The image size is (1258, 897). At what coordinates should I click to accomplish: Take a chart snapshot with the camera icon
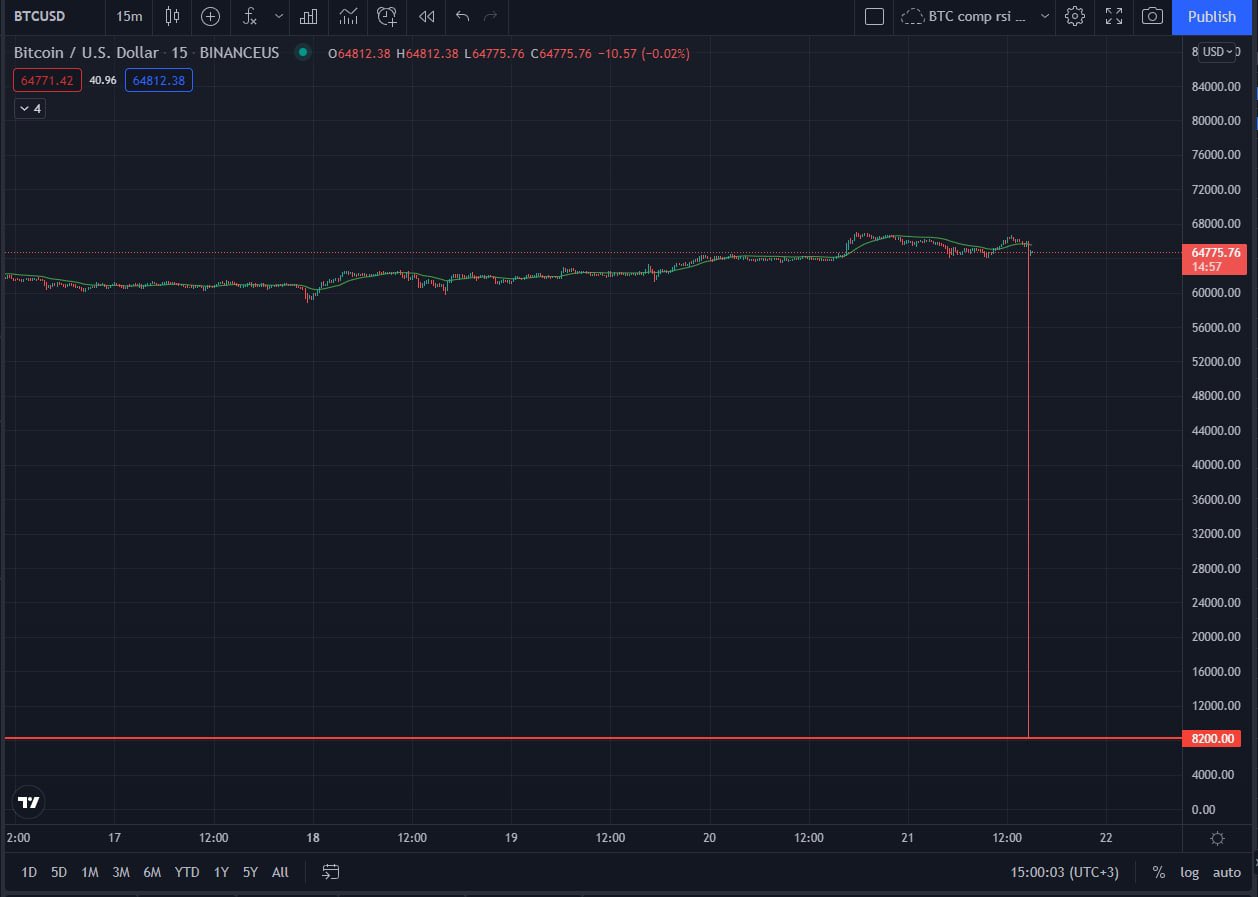(x=1152, y=16)
